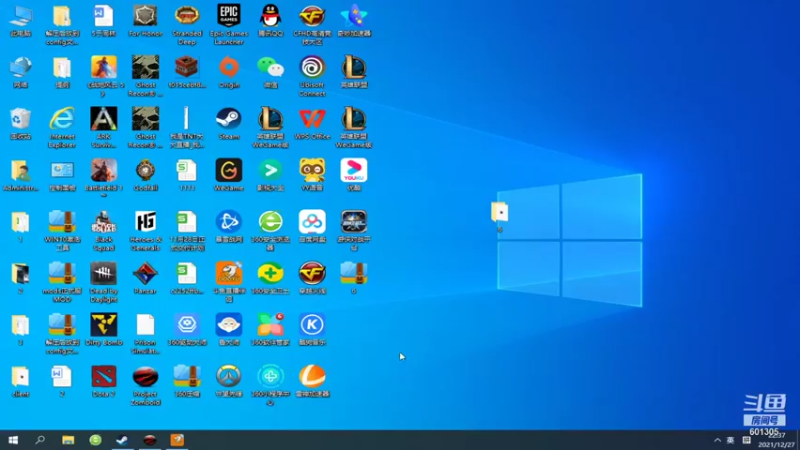Open Internet Explorer desktop shortcut
800x450 pixels.
pos(62,128)
